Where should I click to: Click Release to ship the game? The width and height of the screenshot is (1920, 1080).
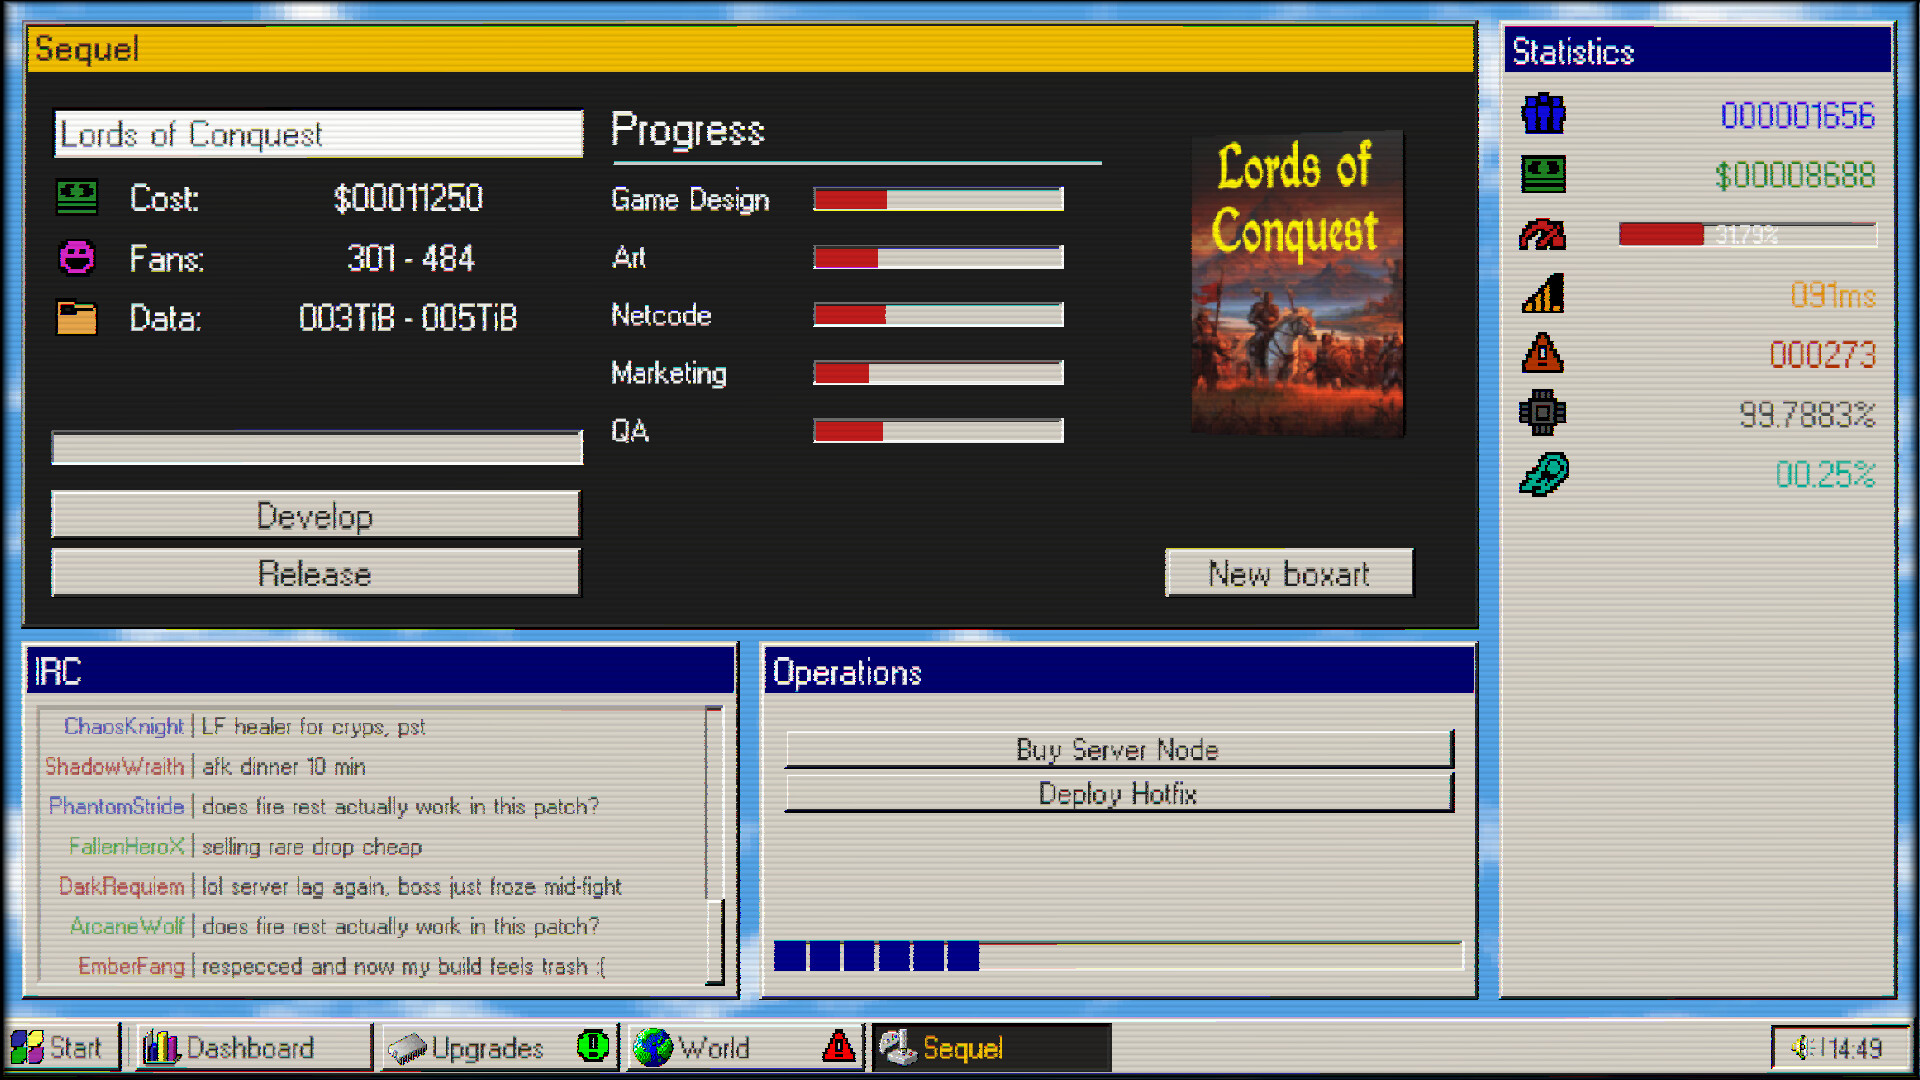tap(315, 573)
